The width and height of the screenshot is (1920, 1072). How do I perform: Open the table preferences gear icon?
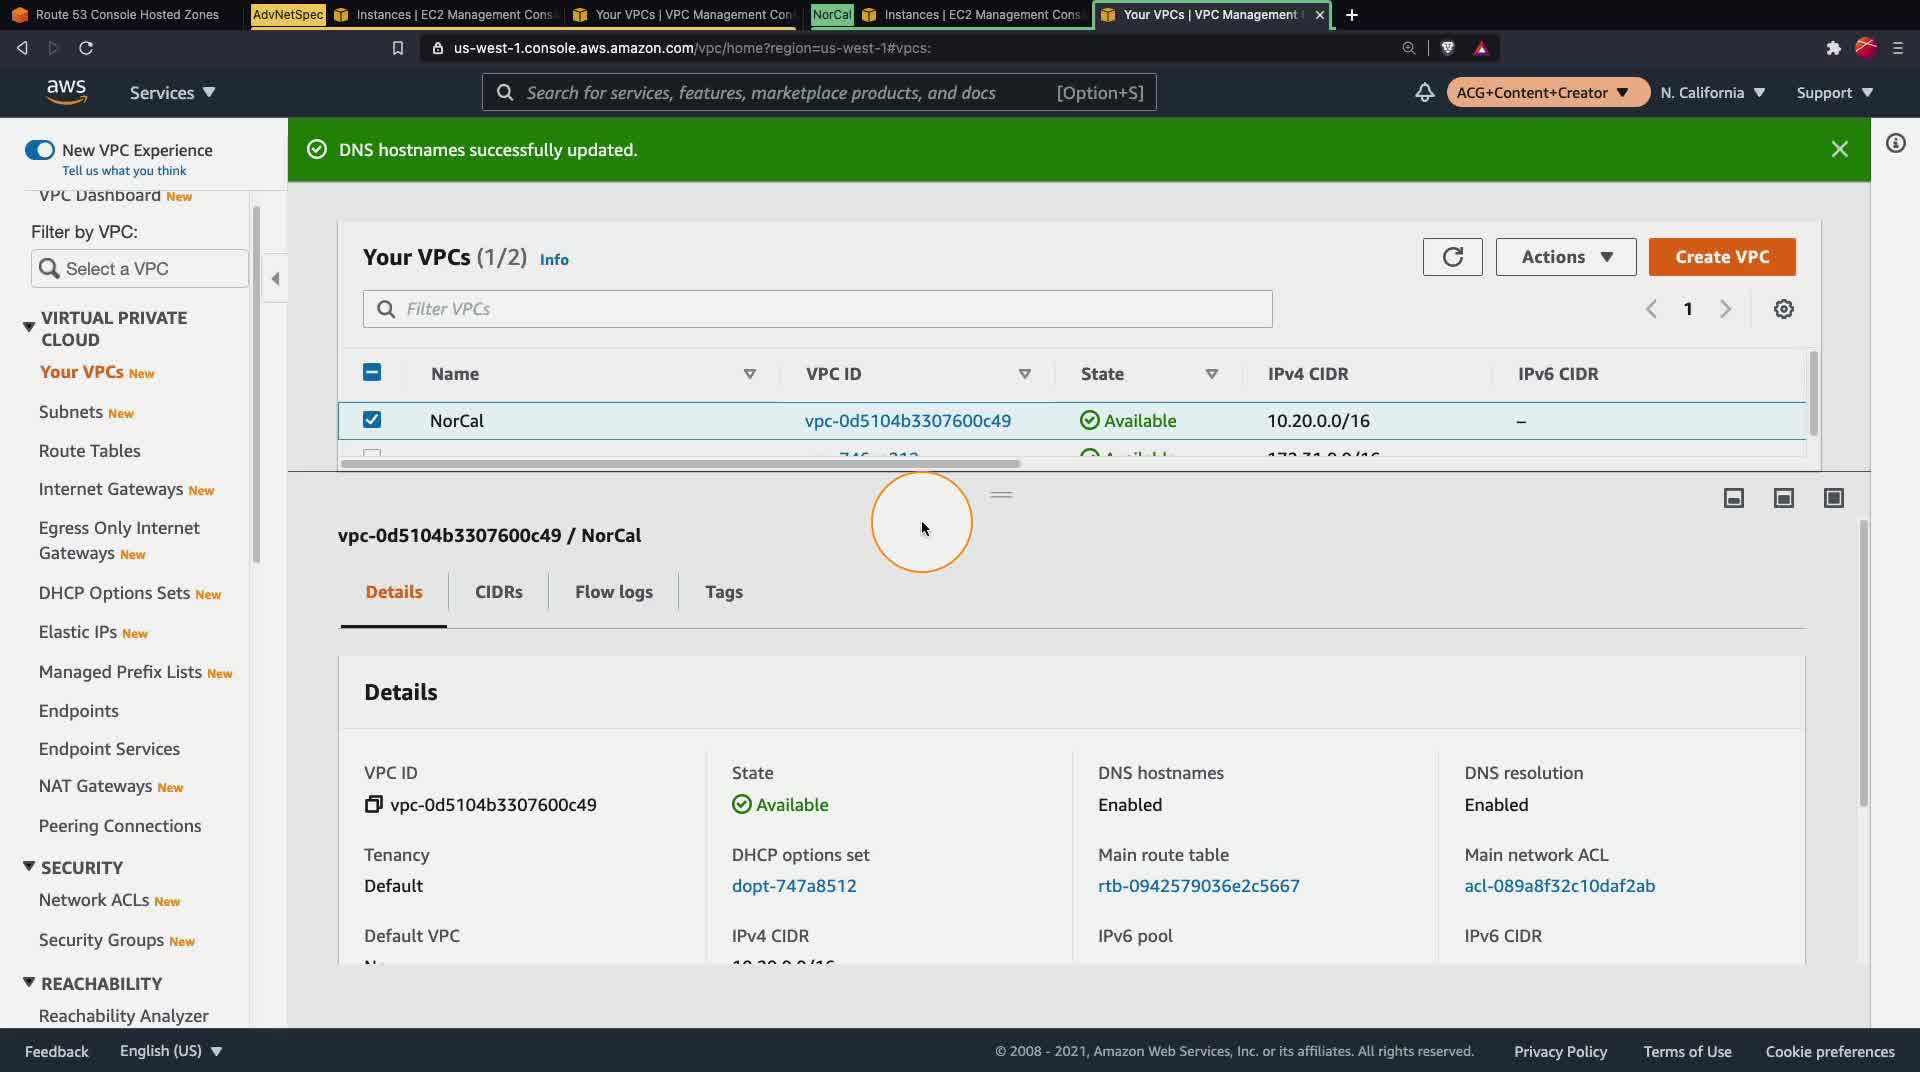[1783, 309]
